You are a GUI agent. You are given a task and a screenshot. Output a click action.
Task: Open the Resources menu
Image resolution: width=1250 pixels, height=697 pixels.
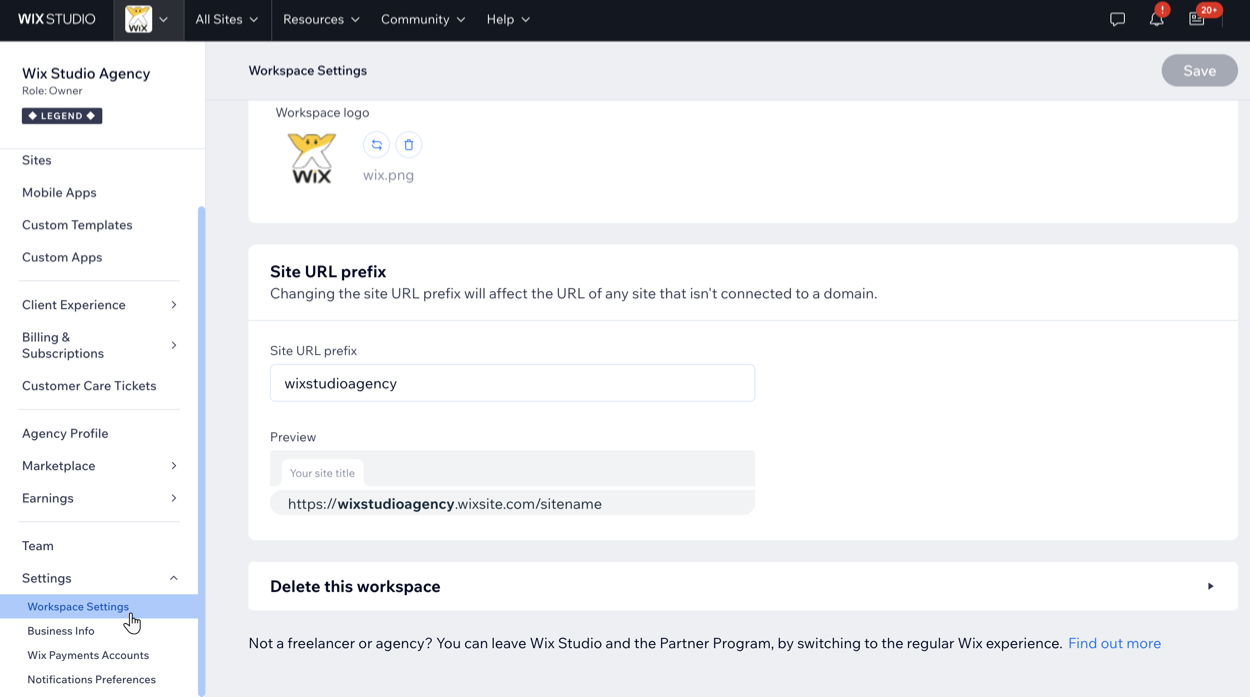point(321,20)
